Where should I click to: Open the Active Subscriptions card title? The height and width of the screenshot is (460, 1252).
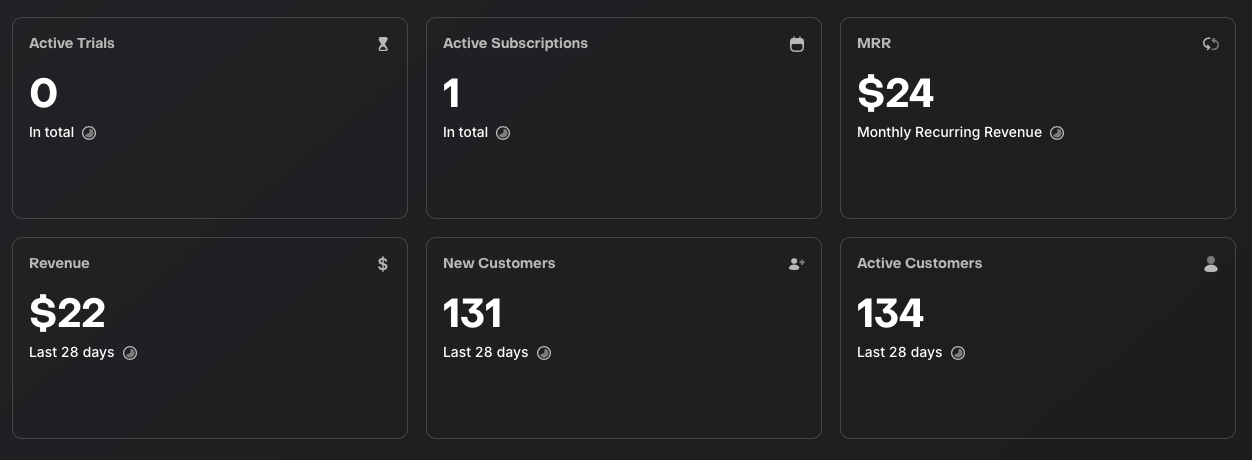coord(516,43)
